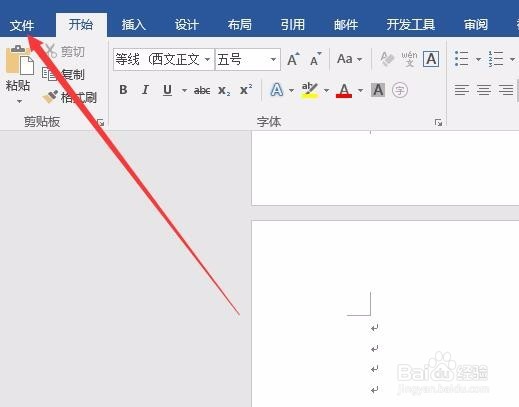Decrease font size with shrink font icon
The height and width of the screenshot is (407, 519).
click(x=315, y=59)
